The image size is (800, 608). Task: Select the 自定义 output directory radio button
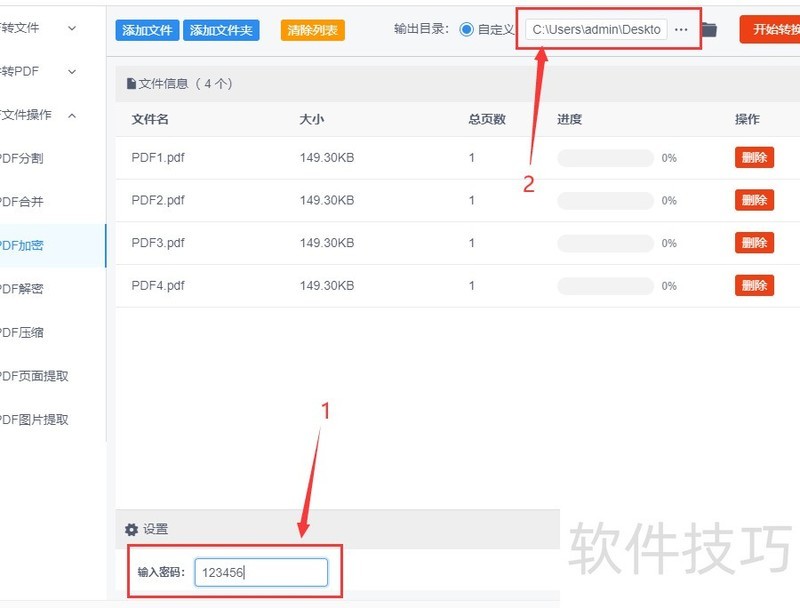coord(464,29)
